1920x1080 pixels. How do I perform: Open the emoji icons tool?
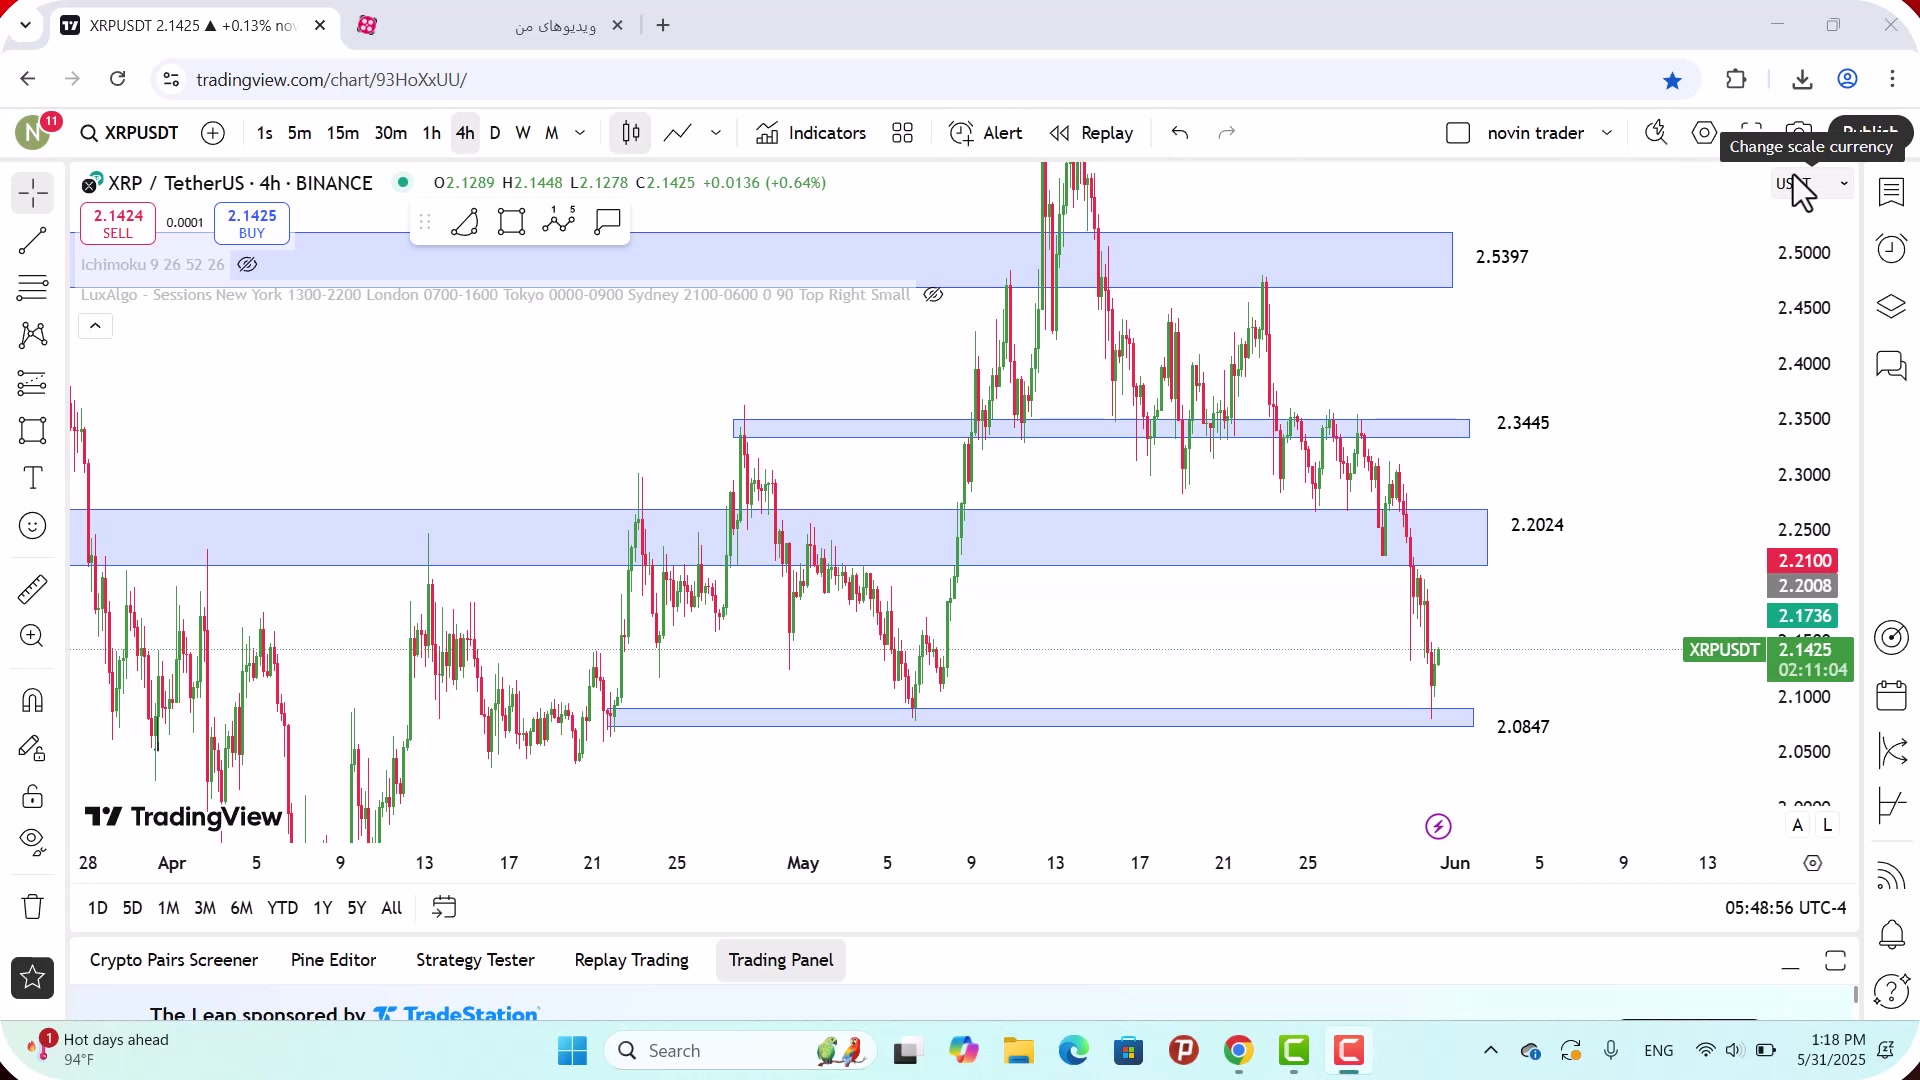(33, 526)
